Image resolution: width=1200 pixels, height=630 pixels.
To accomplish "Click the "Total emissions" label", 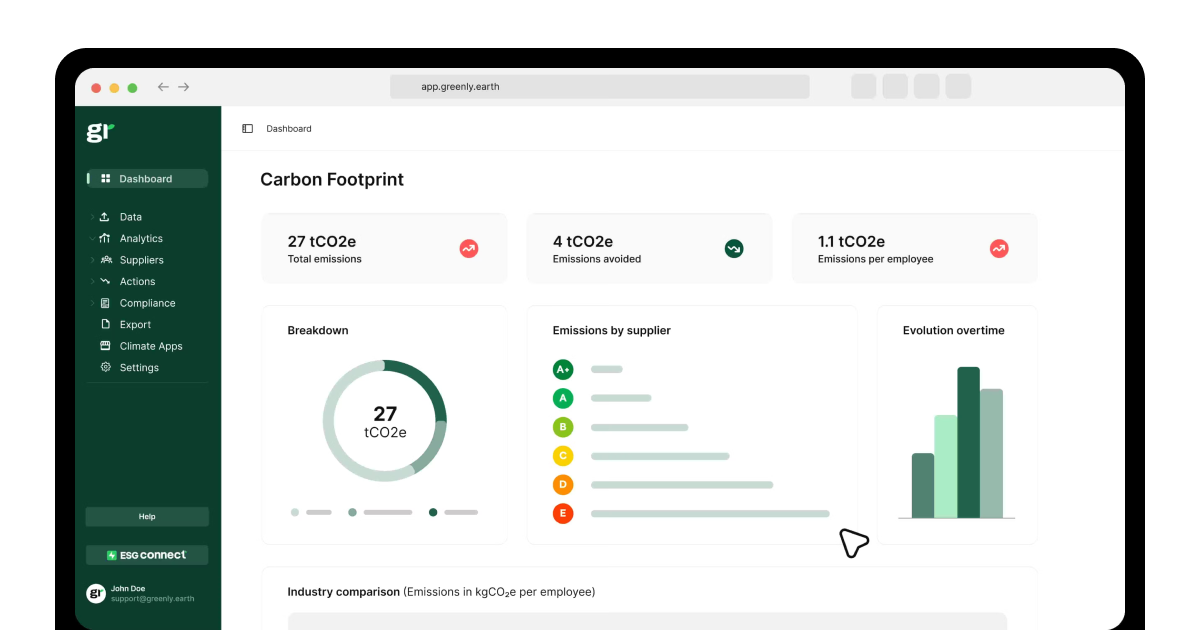I will click(325, 259).
